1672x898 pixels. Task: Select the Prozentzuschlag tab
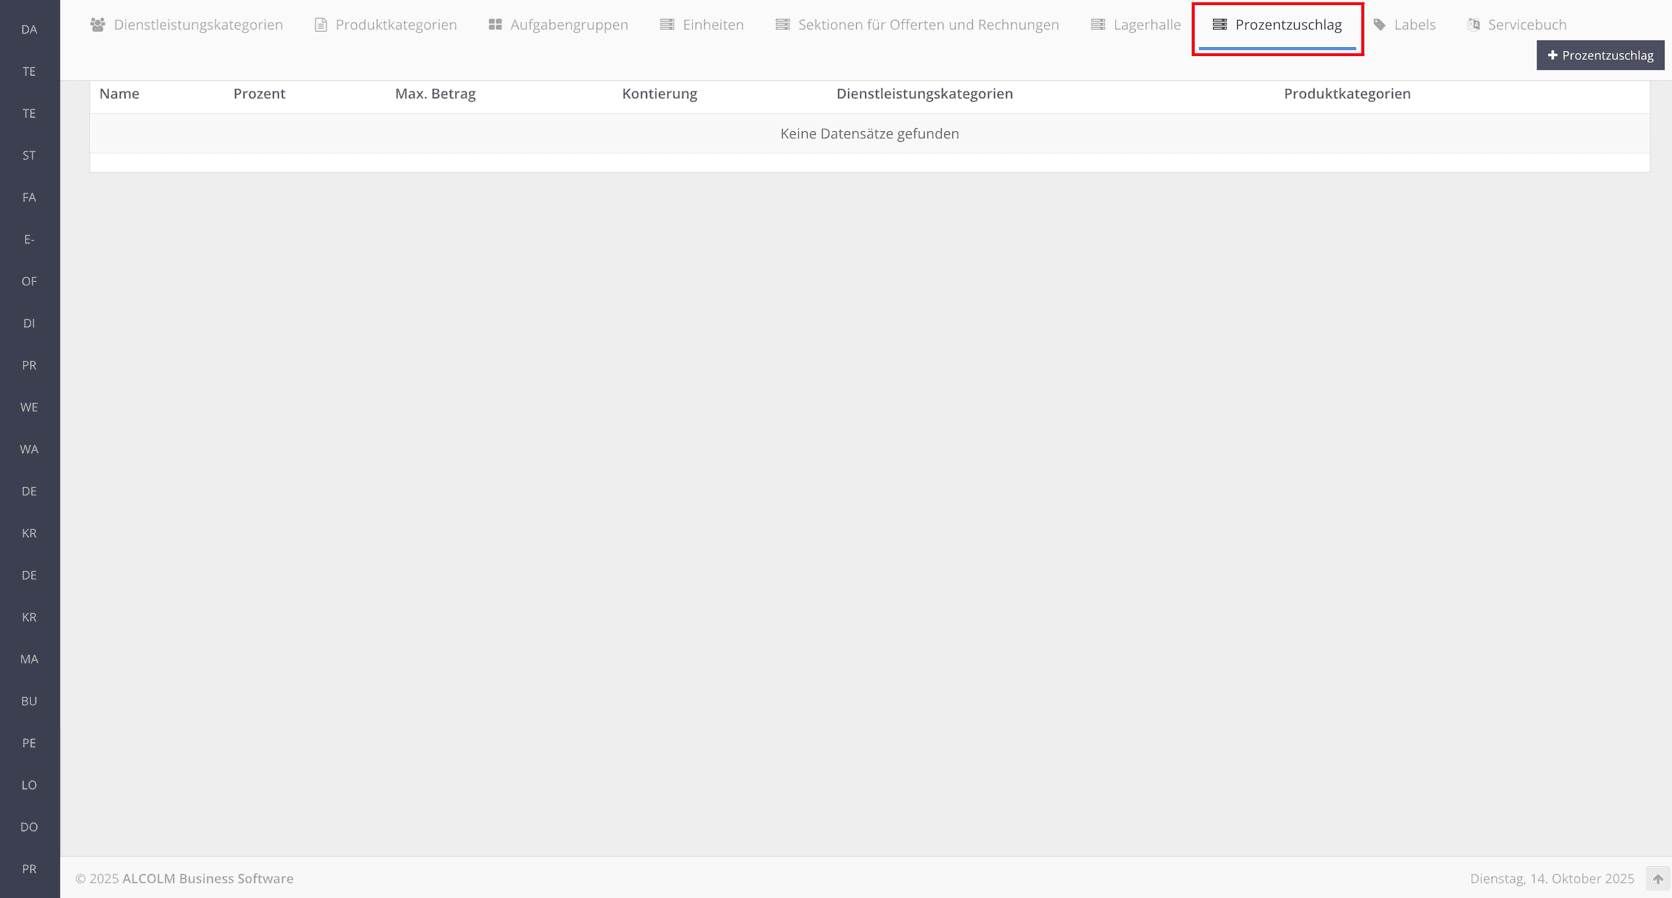pos(1278,25)
